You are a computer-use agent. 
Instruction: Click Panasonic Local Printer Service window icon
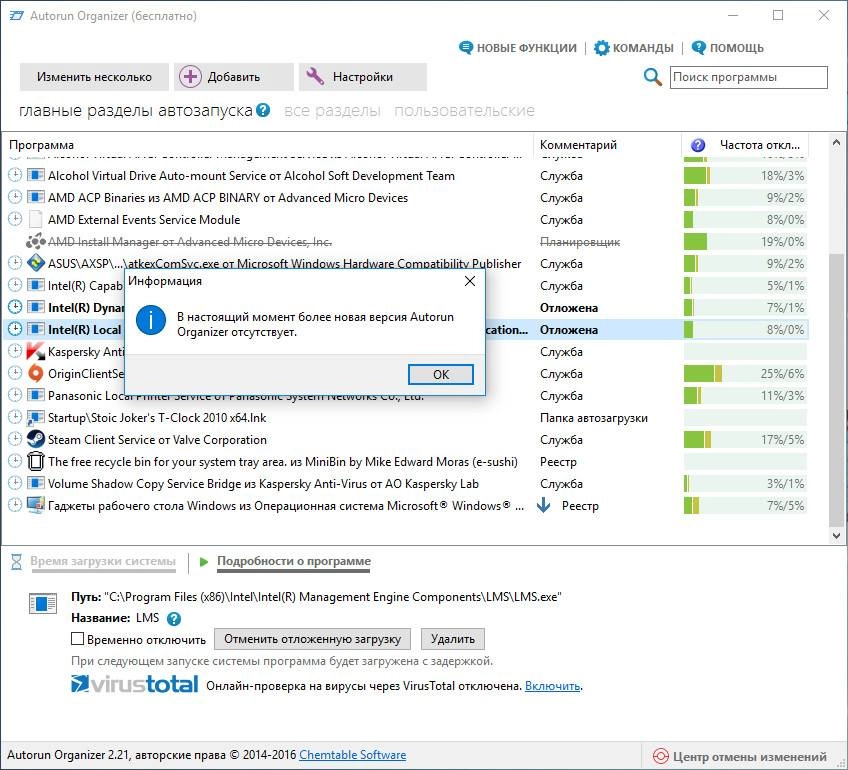pos(36,395)
